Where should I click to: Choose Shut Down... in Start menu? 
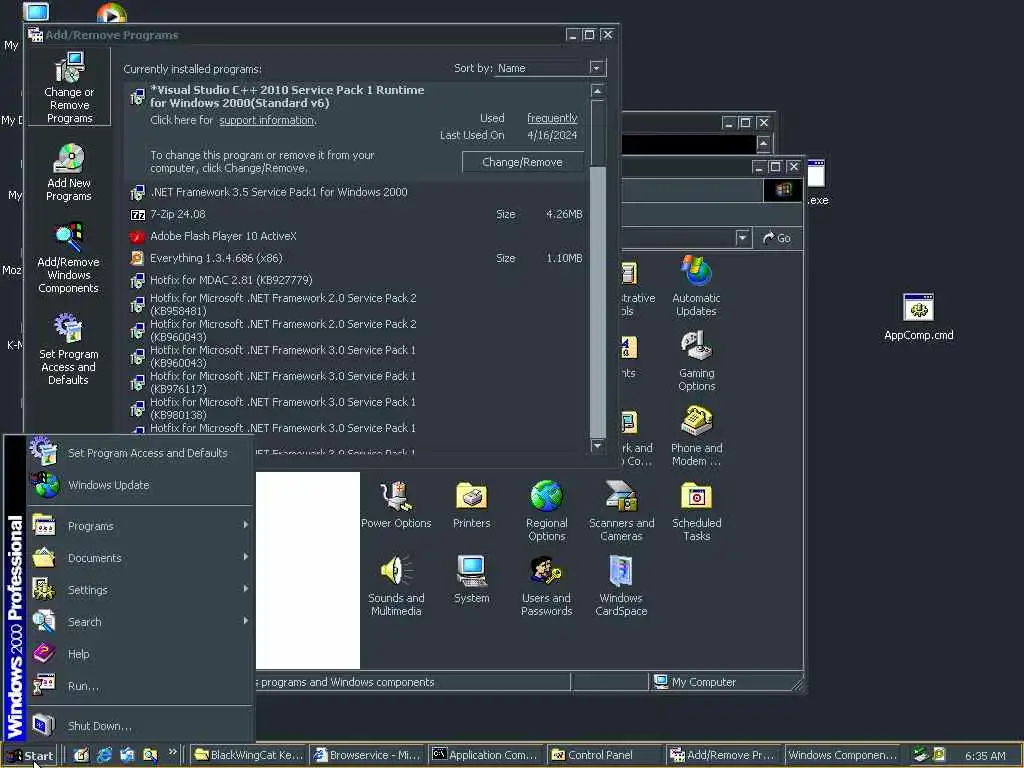[139, 726]
